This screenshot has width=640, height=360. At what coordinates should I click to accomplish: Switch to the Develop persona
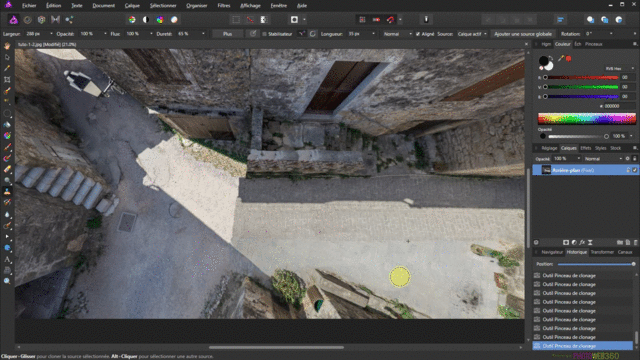pyautogui.click(x=41, y=20)
